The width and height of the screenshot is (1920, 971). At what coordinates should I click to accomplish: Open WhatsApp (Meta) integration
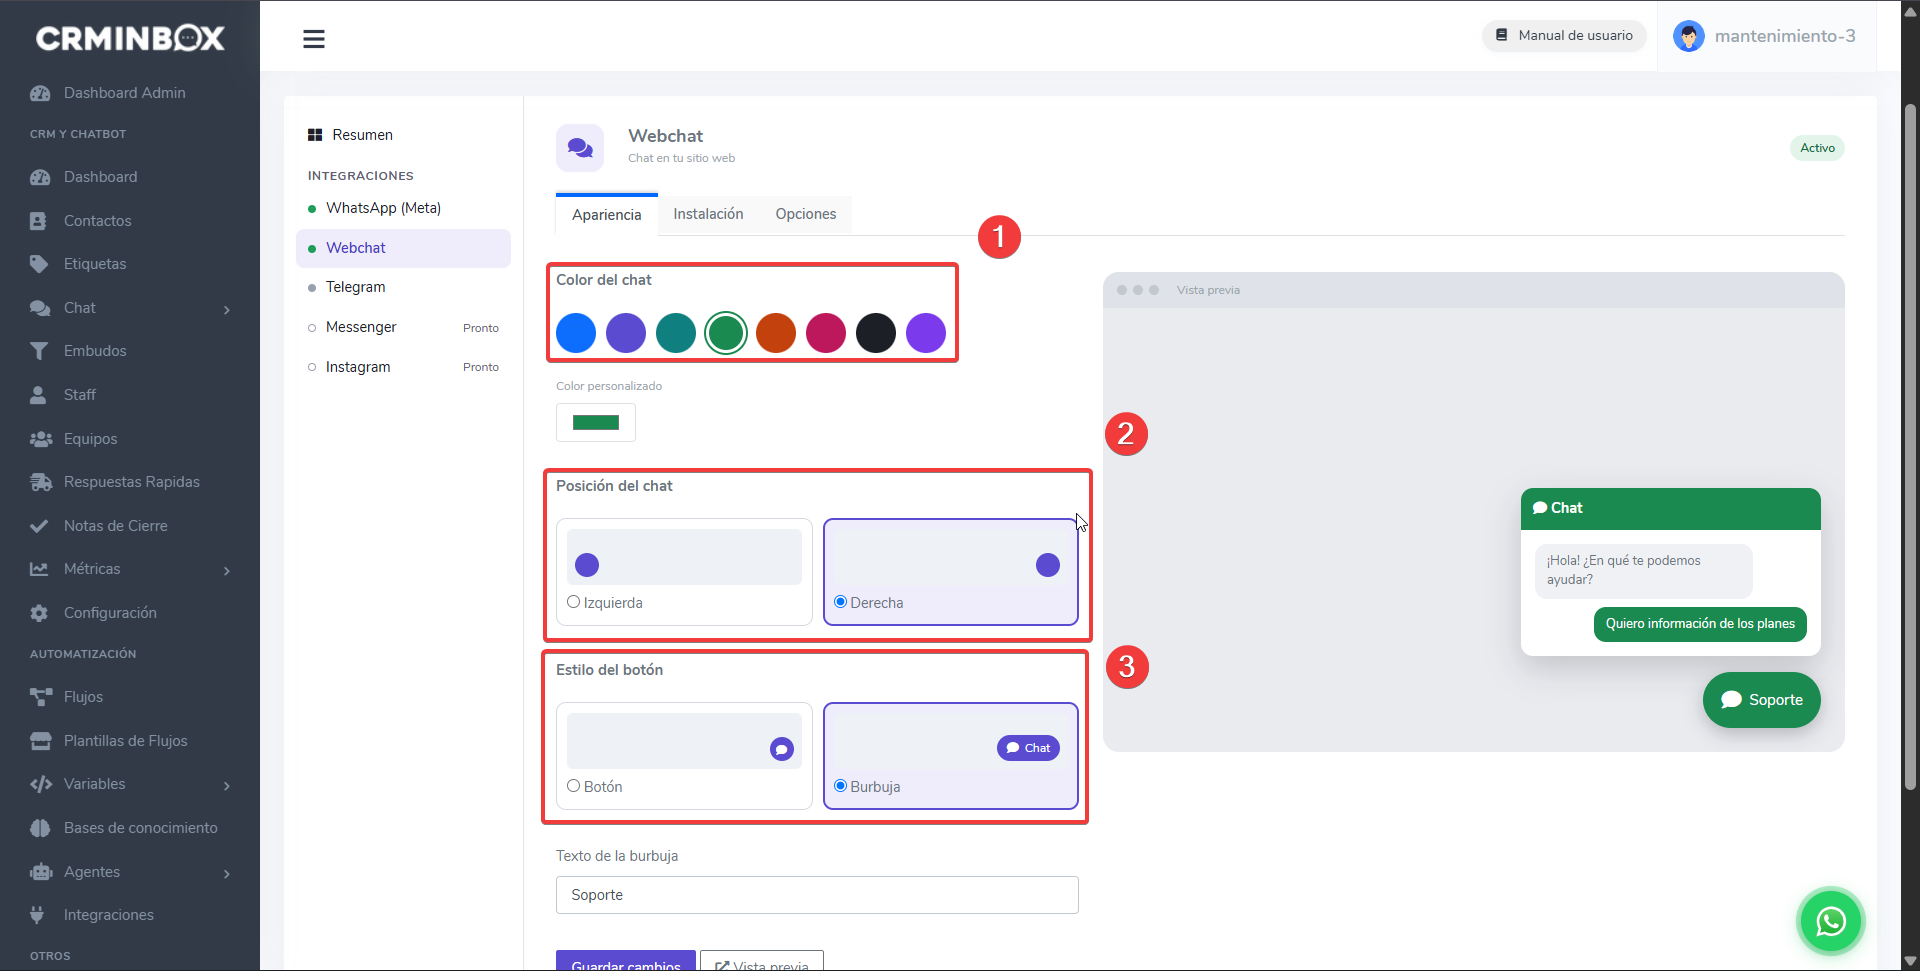point(403,208)
